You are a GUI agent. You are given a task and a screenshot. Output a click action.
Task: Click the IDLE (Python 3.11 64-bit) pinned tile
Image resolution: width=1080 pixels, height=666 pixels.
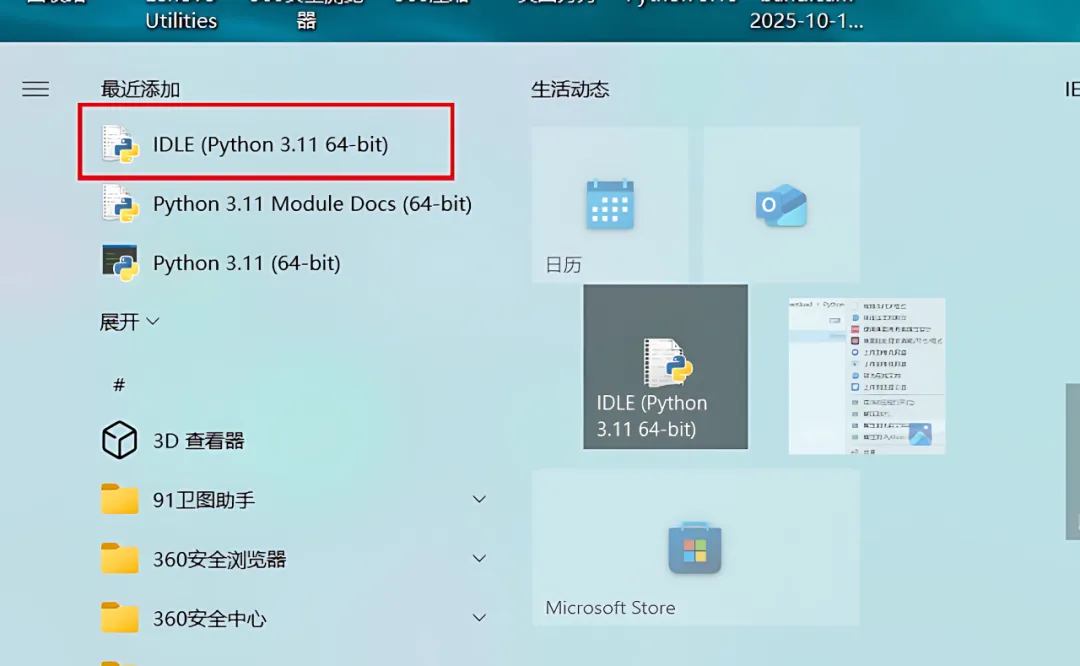(x=665, y=366)
